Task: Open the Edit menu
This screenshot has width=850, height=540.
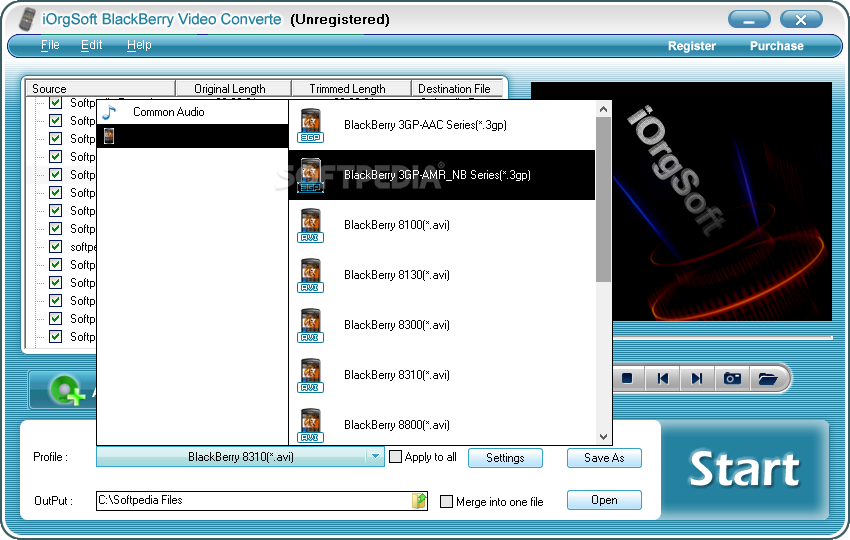Action: click(x=92, y=45)
